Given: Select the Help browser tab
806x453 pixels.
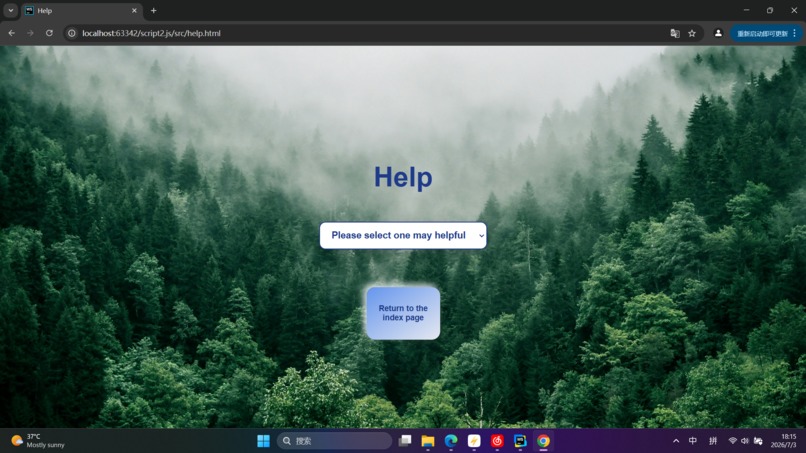Looking at the screenshot, I should pyautogui.click(x=81, y=10).
